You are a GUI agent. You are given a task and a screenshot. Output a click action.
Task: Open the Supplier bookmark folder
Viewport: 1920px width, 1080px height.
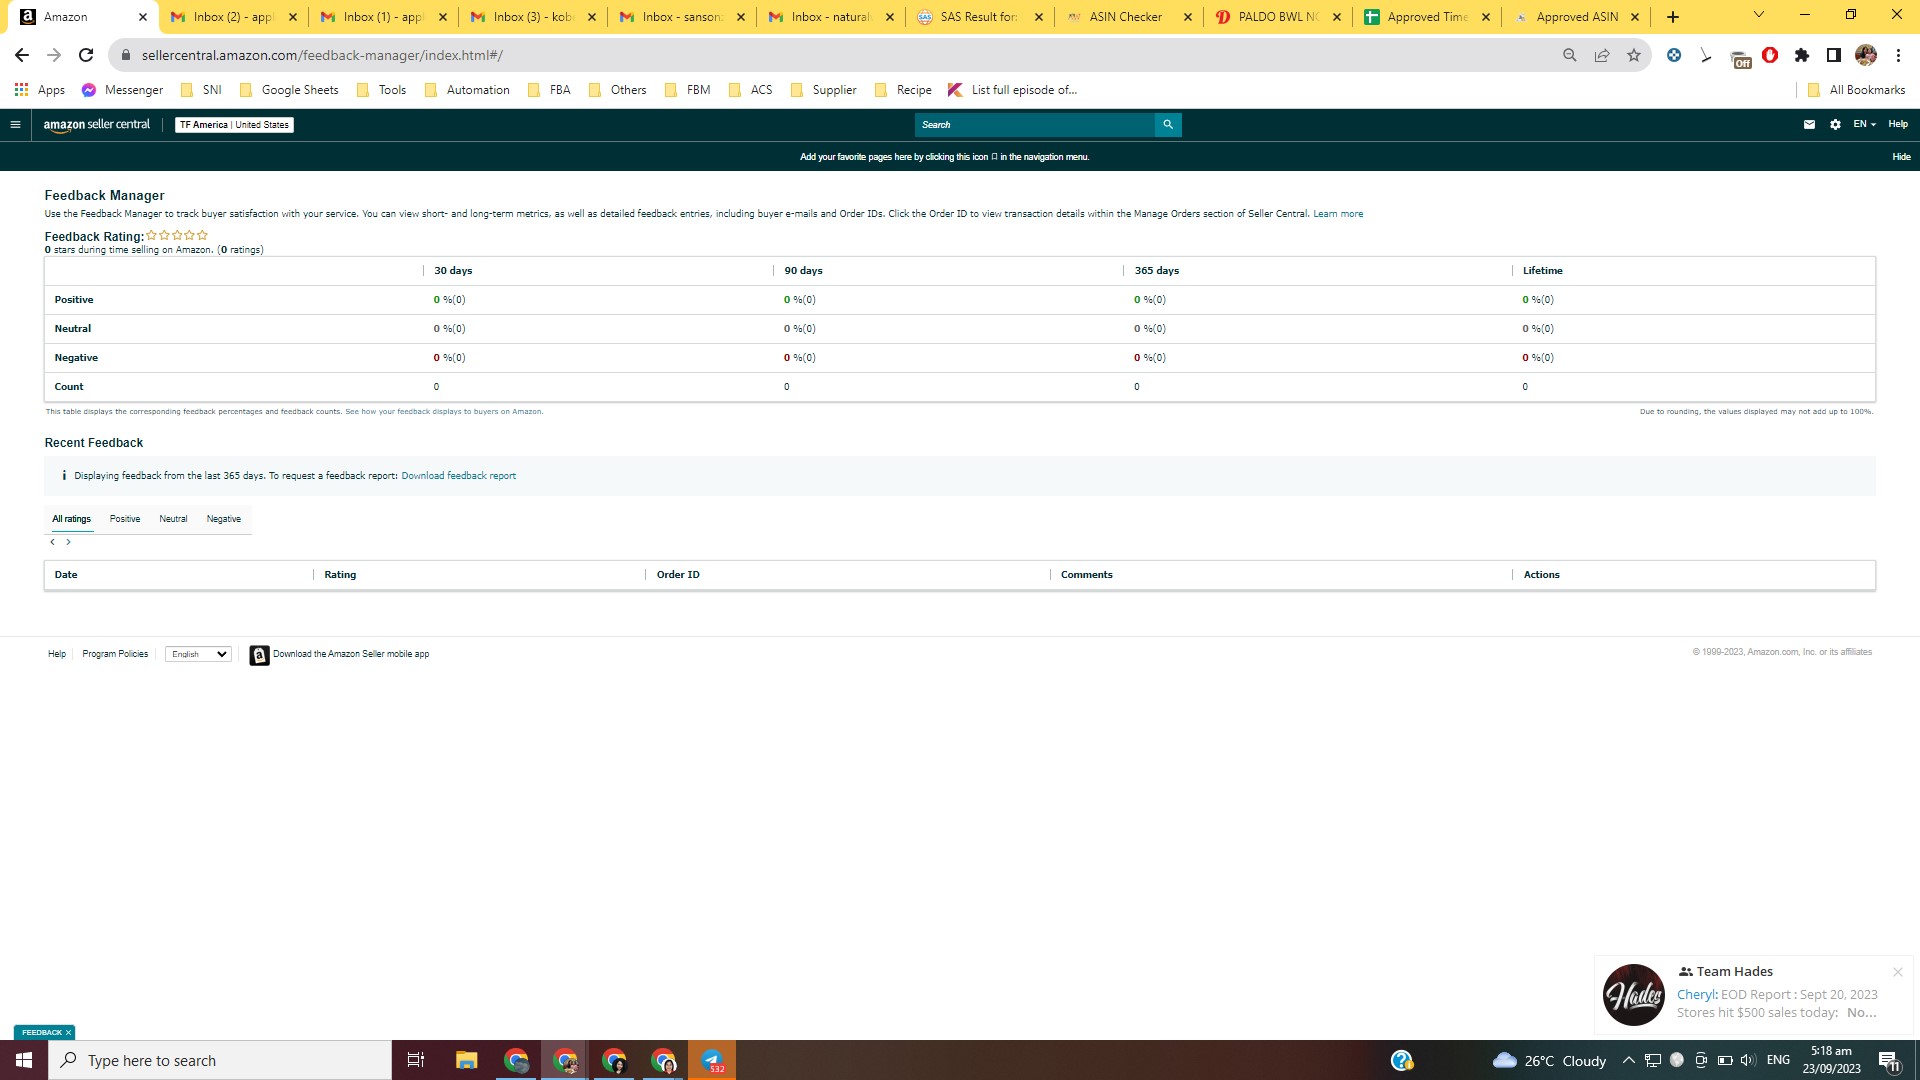(x=823, y=90)
